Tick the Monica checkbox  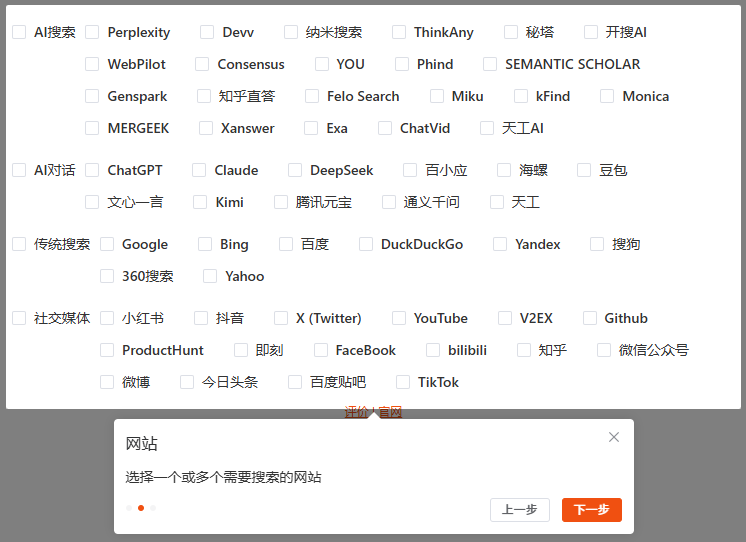[x=607, y=96]
